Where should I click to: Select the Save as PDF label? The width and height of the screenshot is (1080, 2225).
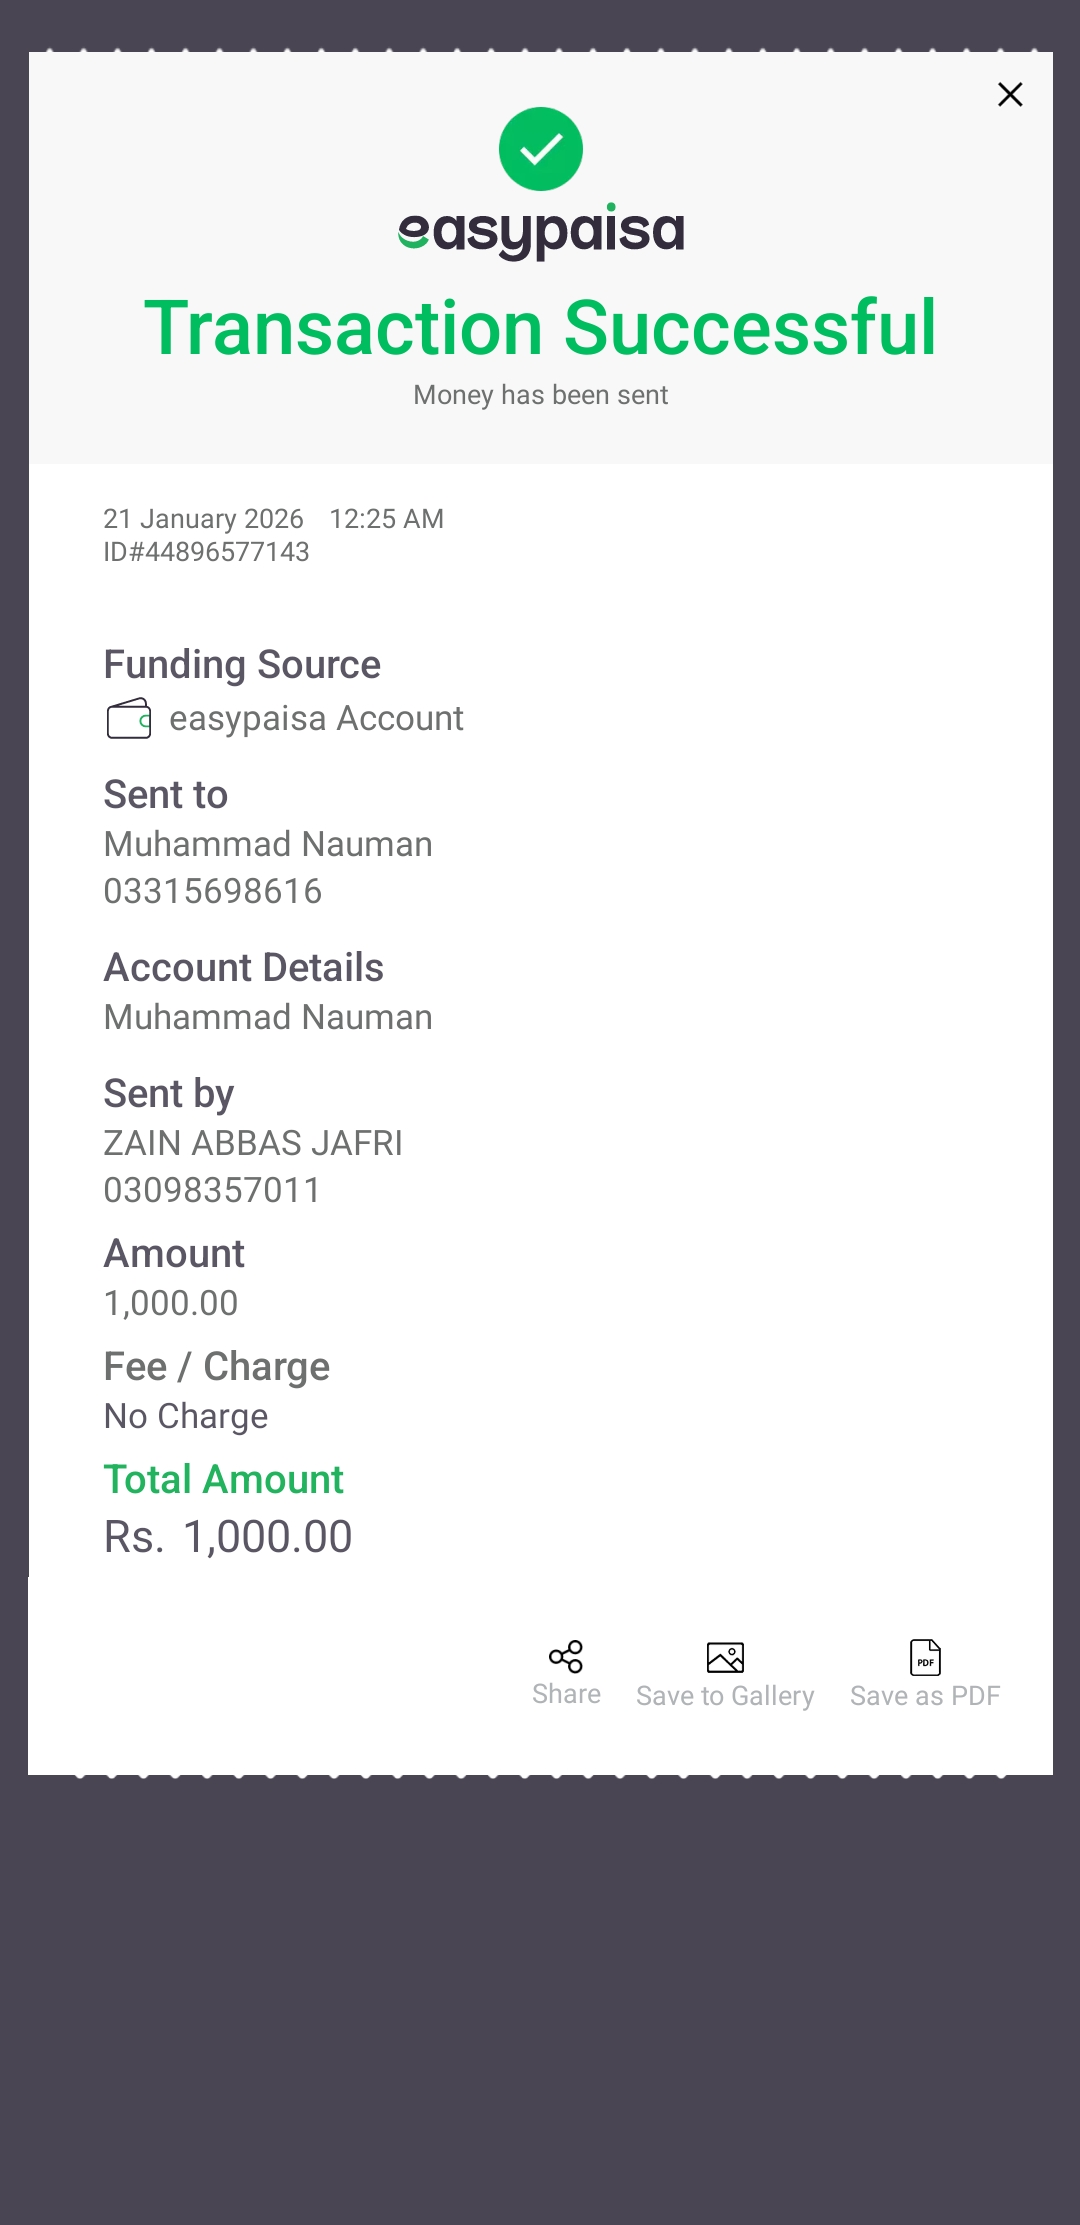[925, 1696]
